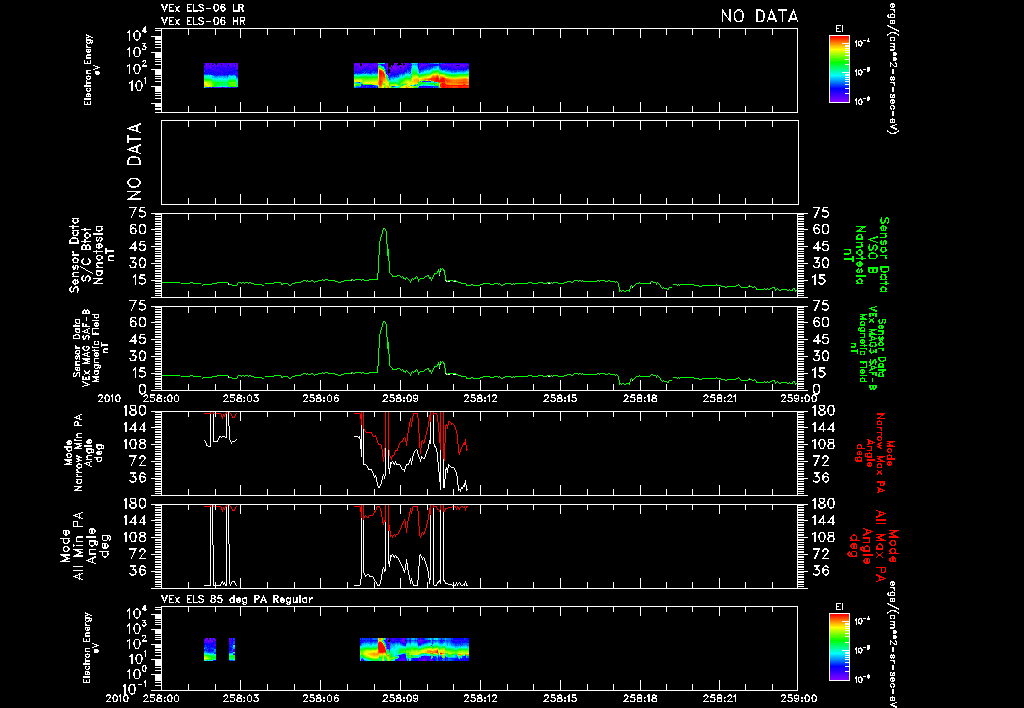Image resolution: width=1024 pixels, height=708 pixels.
Task: Click the white 'VEx MAG SAF-B Magnetic Field' axis label
Action: (x=91, y=347)
